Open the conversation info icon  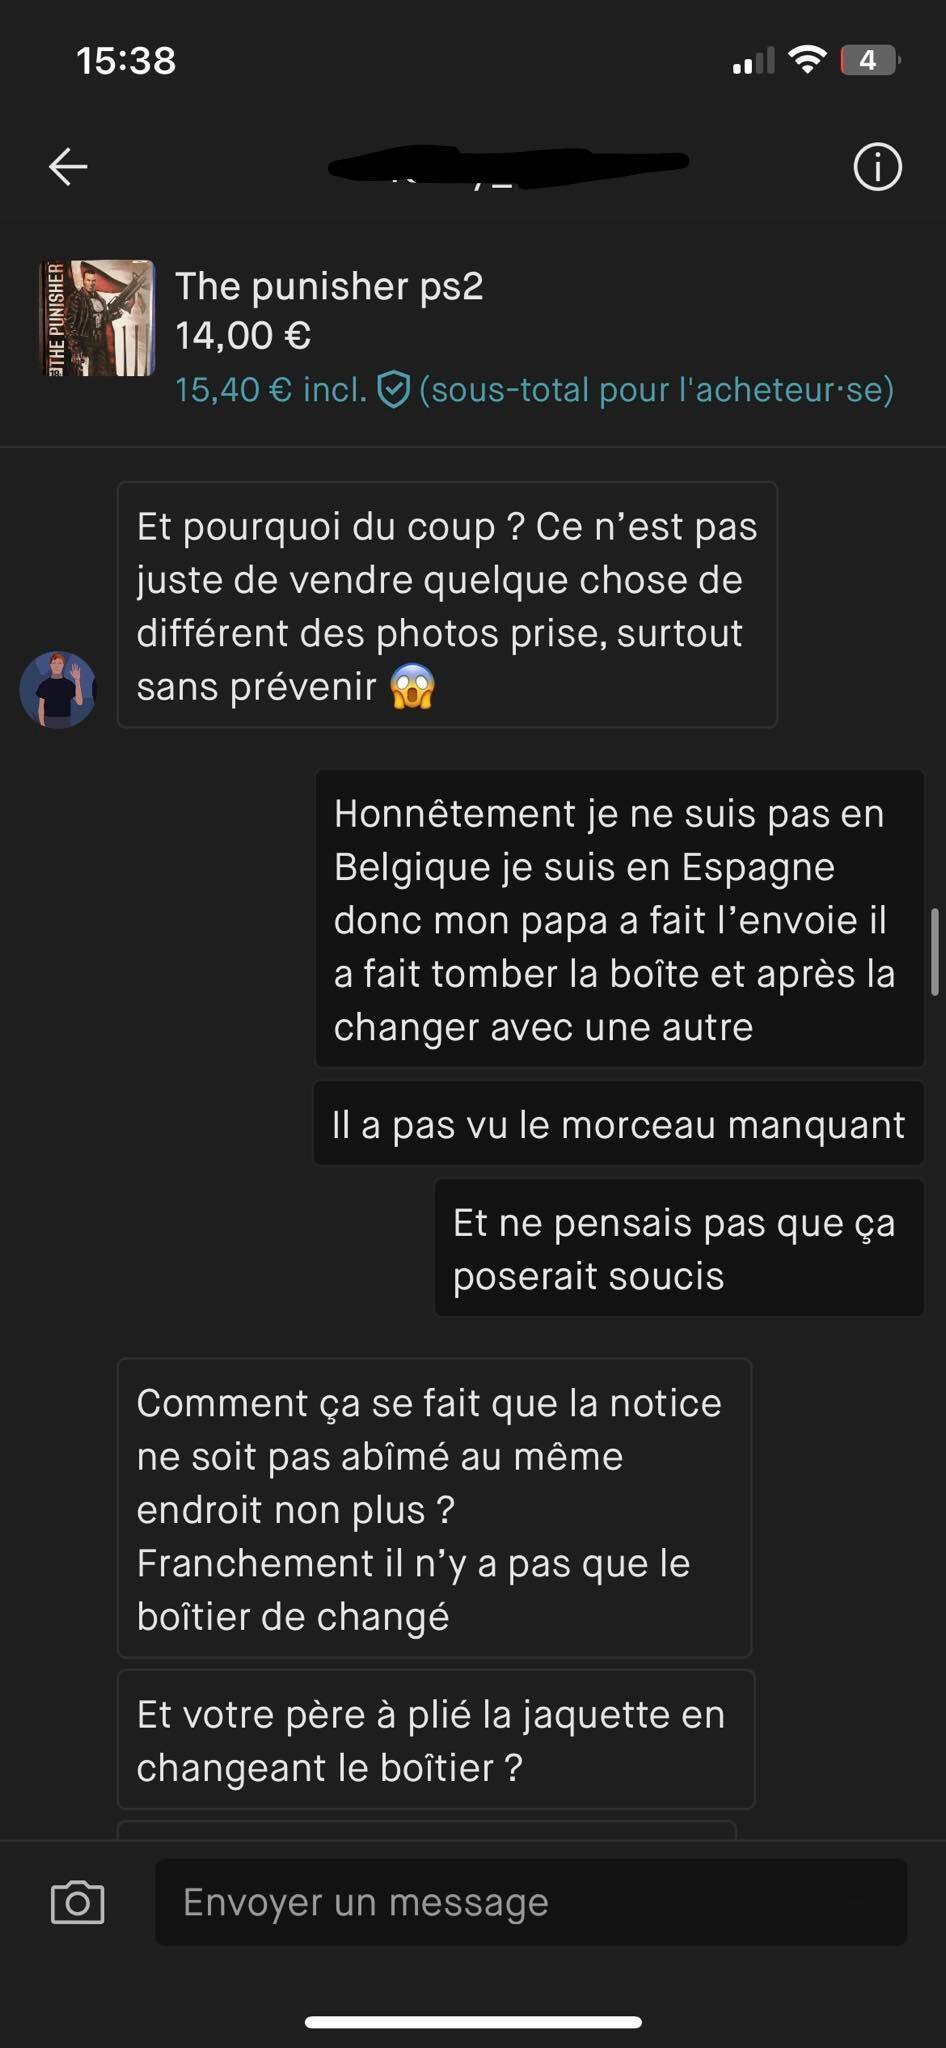pos(877,166)
